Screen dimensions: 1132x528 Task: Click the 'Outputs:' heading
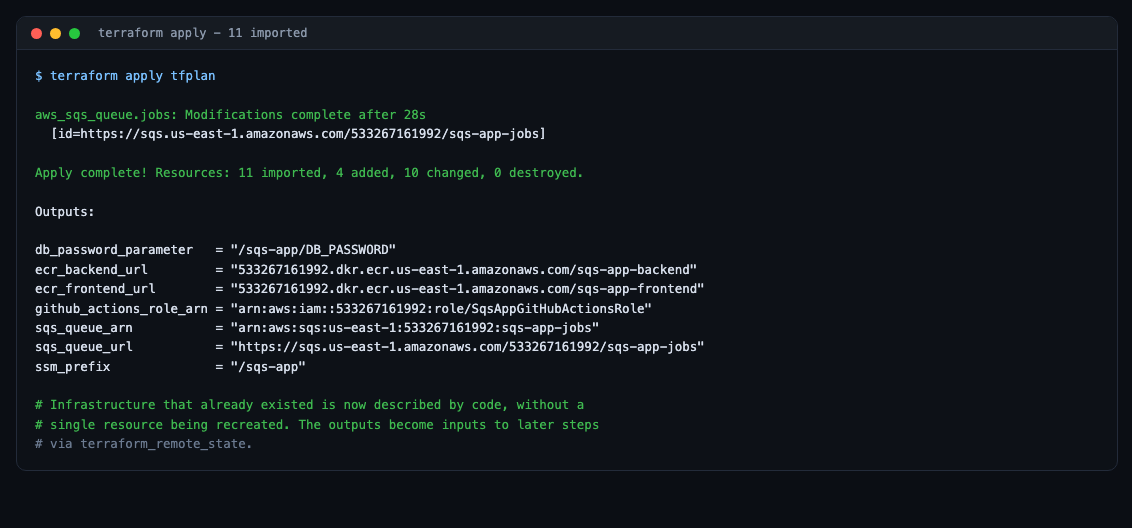[65, 212]
